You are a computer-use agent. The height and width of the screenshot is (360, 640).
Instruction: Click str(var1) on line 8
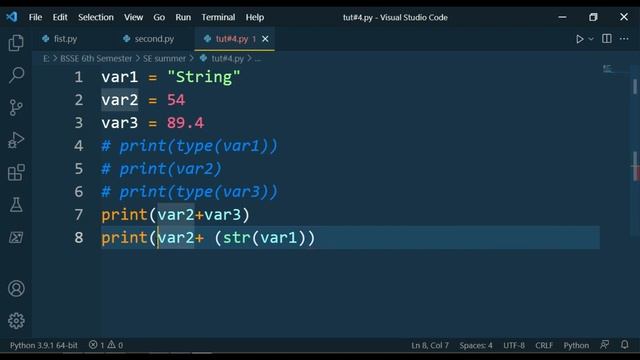tap(264, 238)
